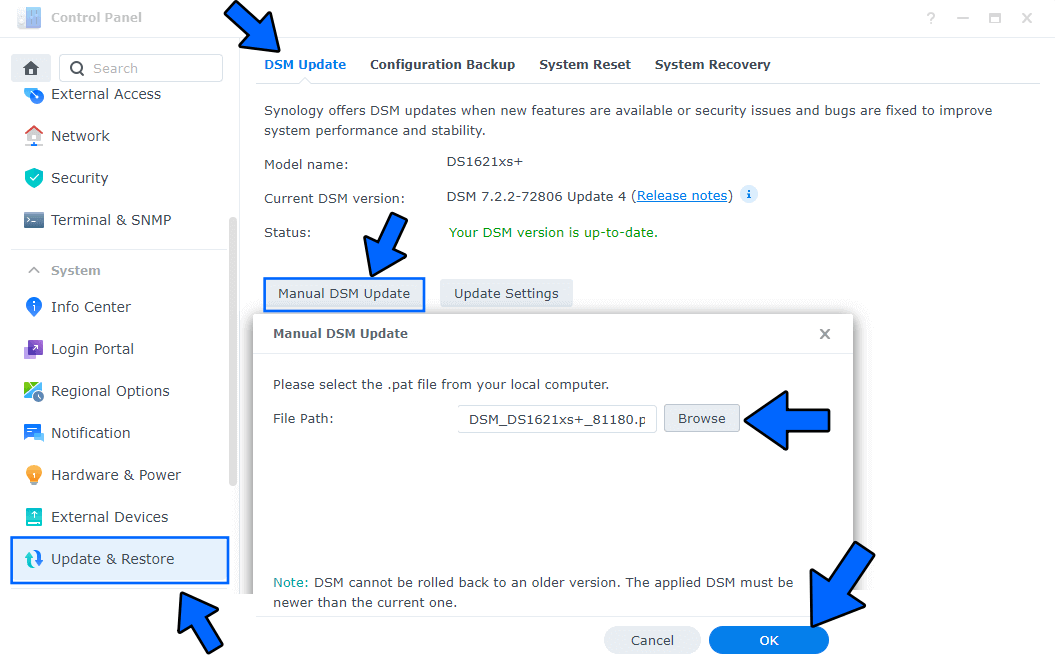1055x660 pixels.
Task: Open the System Reset tab
Action: pyautogui.click(x=585, y=64)
